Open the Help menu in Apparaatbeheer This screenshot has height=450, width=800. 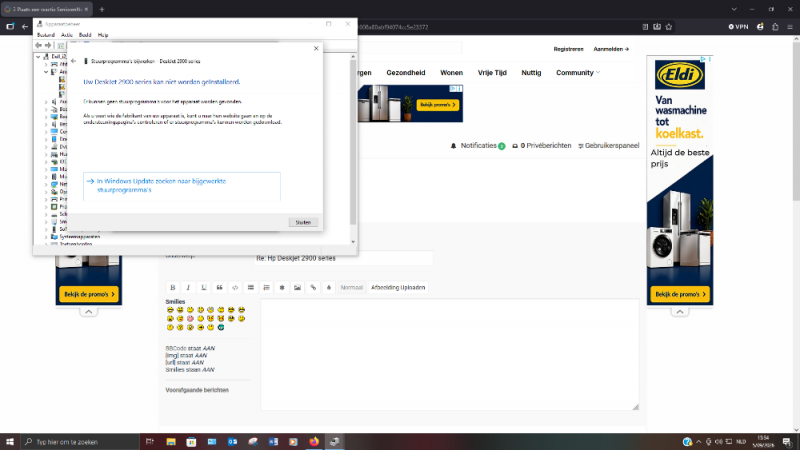[x=103, y=35]
